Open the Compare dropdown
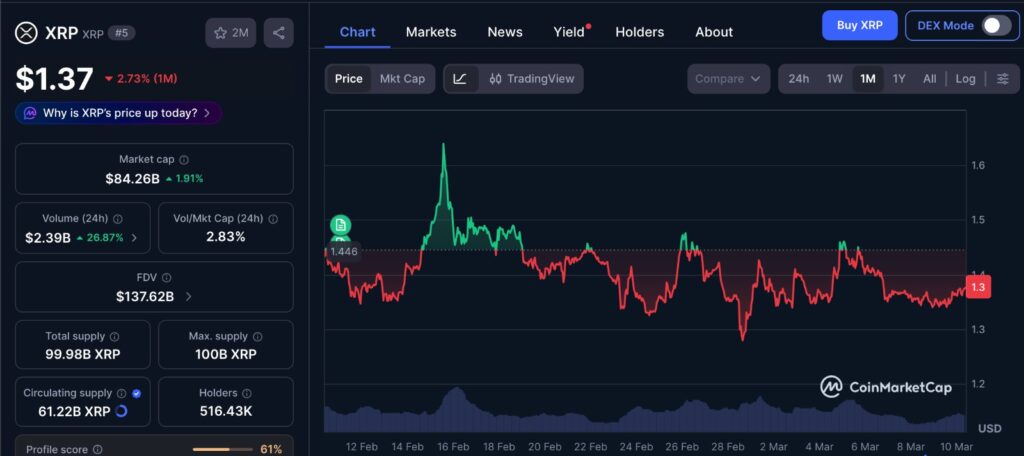This screenshot has height=456, width=1024. [728, 79]
